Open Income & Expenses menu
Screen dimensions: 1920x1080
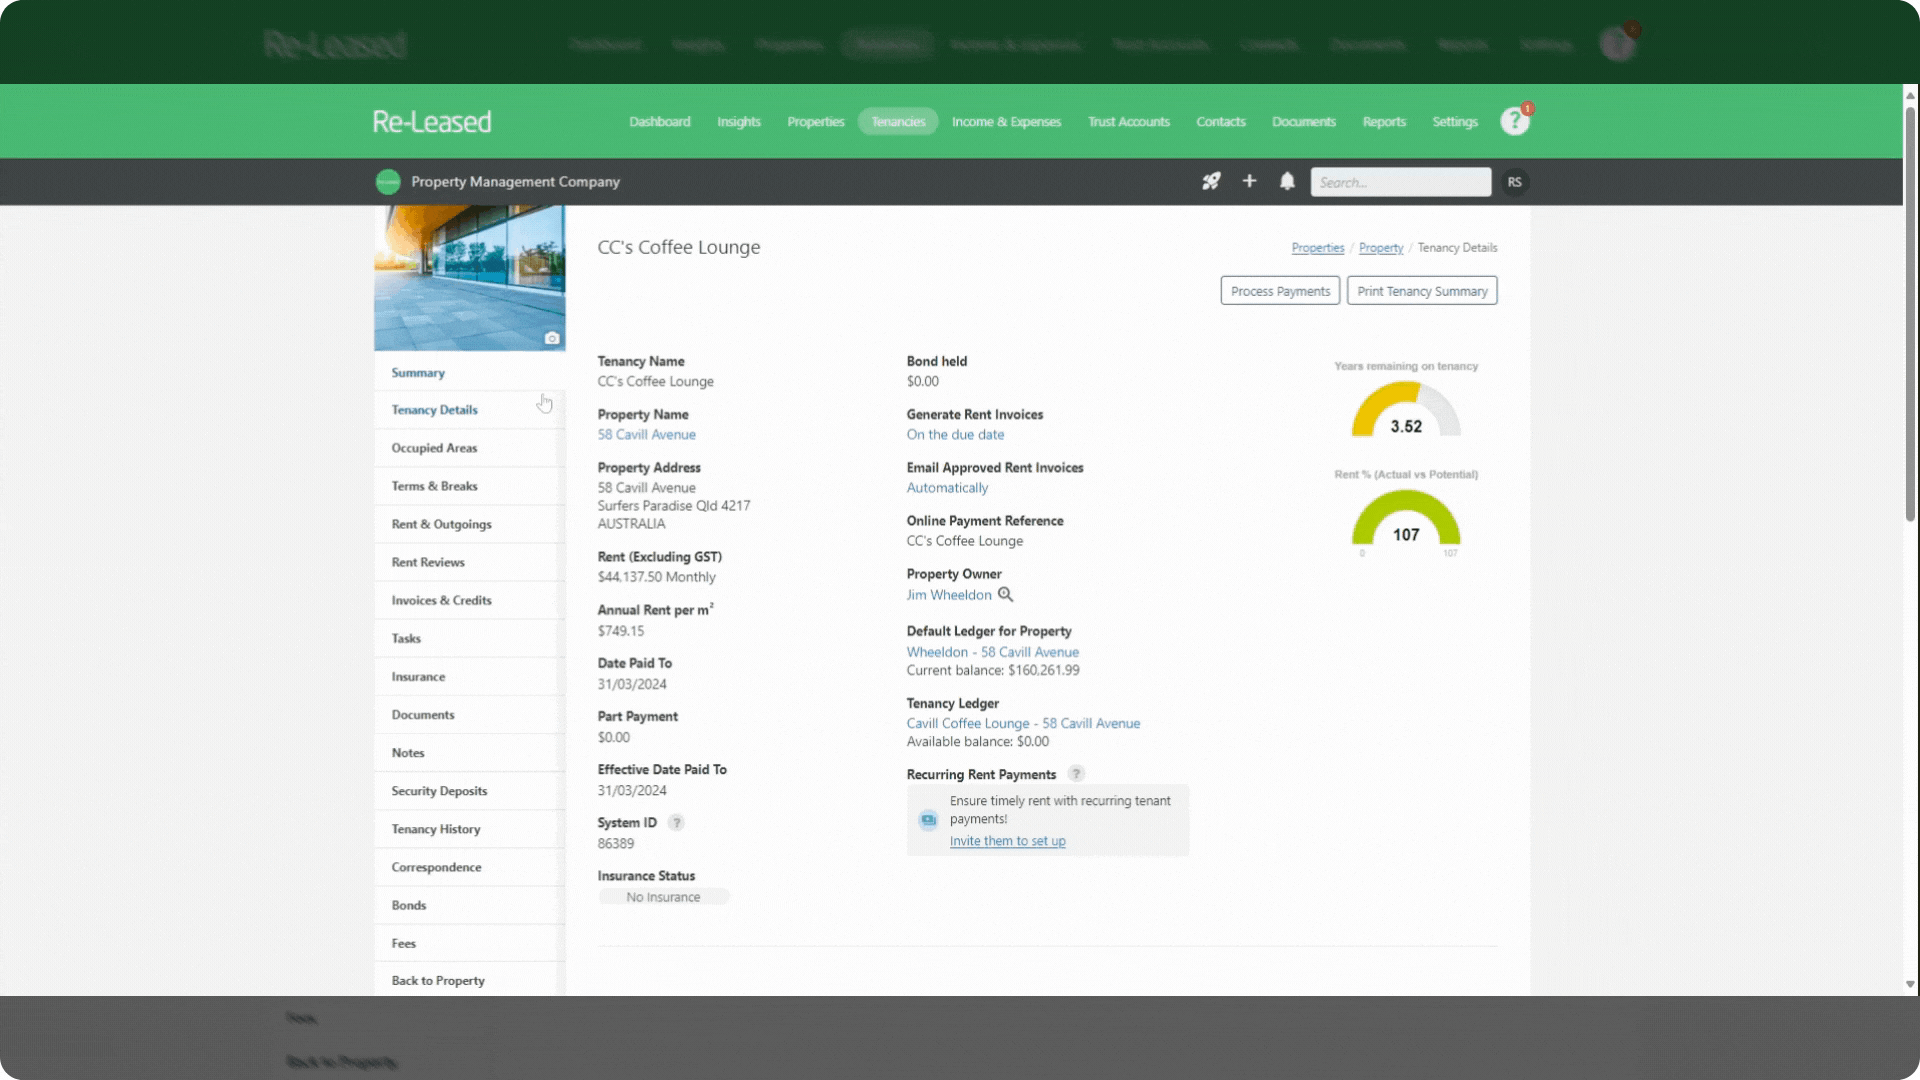tap(1006, 121)
